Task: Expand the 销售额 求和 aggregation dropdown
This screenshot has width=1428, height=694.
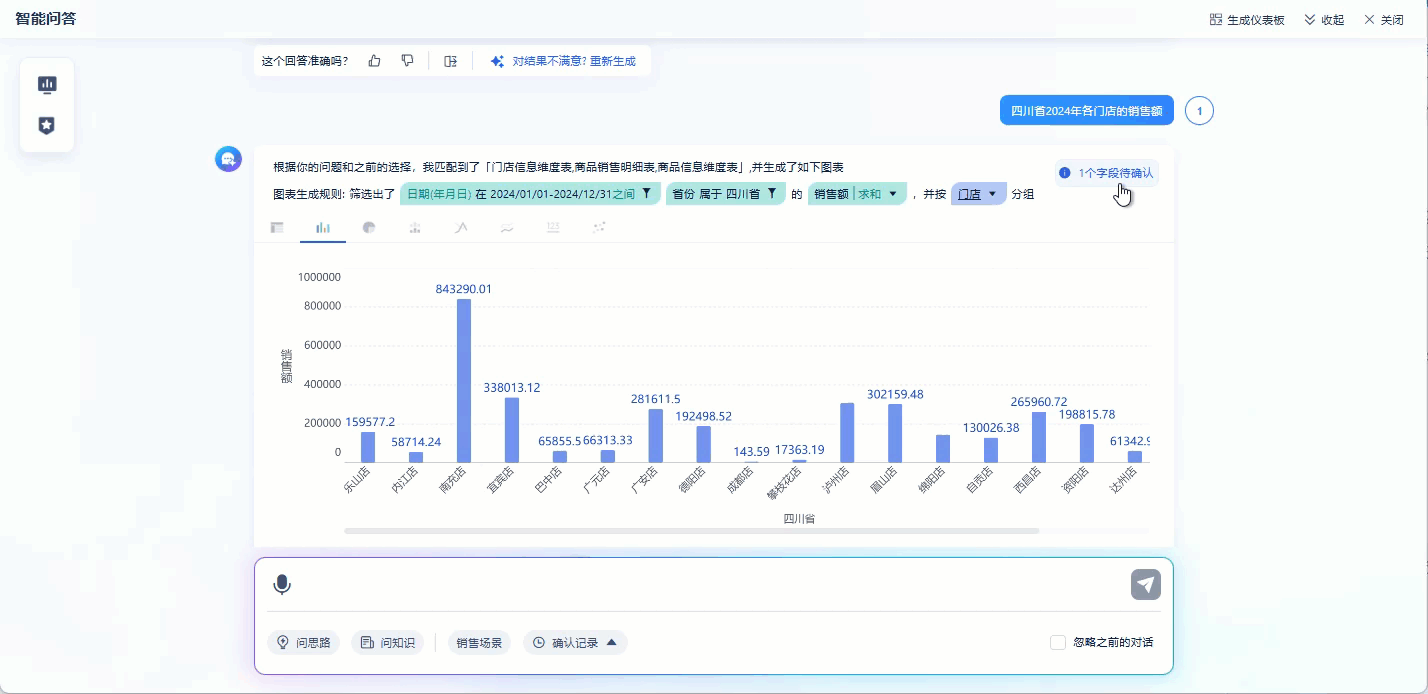Action: [x=892, y=194]
